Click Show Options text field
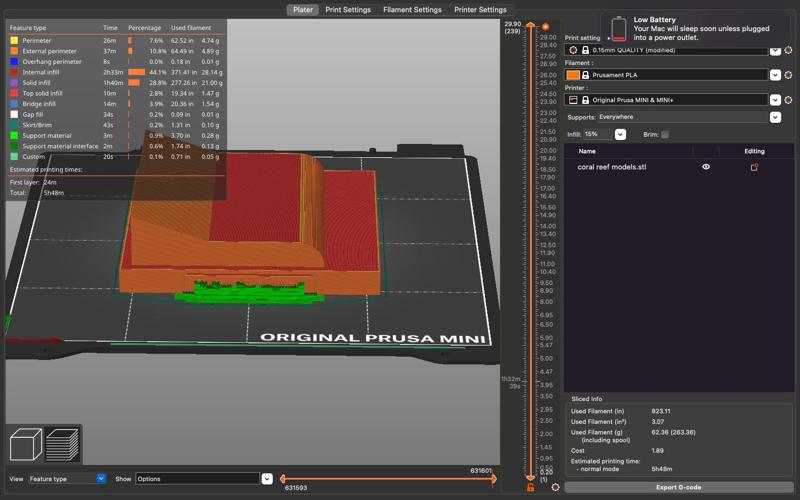800x500 pixels. coord(198,479)
